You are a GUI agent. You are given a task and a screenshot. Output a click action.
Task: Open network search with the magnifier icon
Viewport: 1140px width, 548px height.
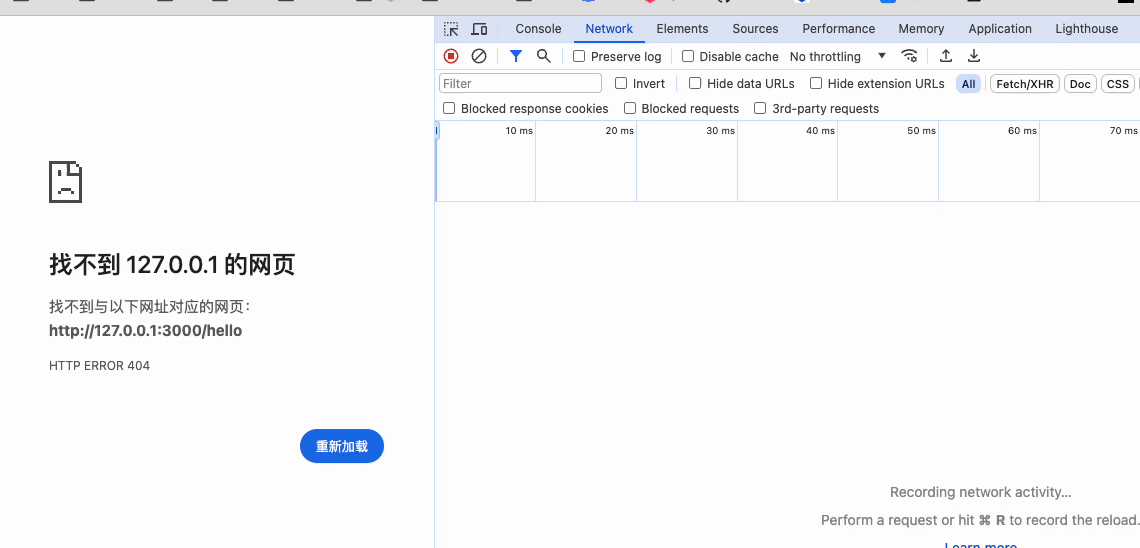pos(543,56)
